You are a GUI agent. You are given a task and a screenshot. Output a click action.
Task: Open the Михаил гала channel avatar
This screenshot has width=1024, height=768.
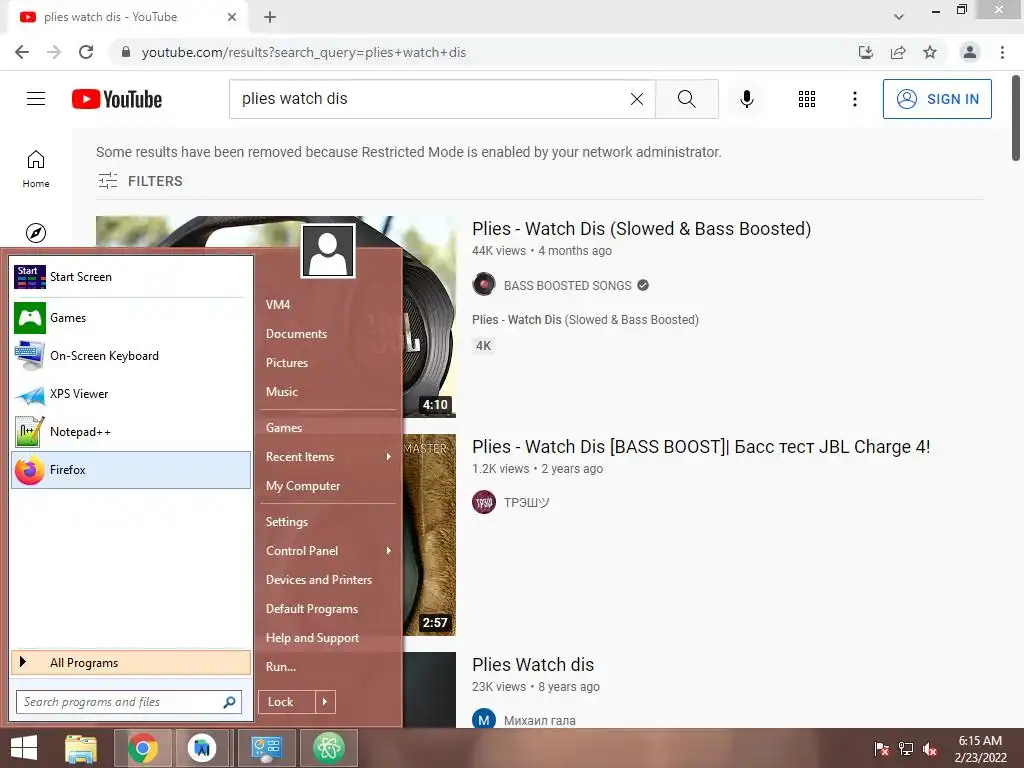click(x=483, y=720)
